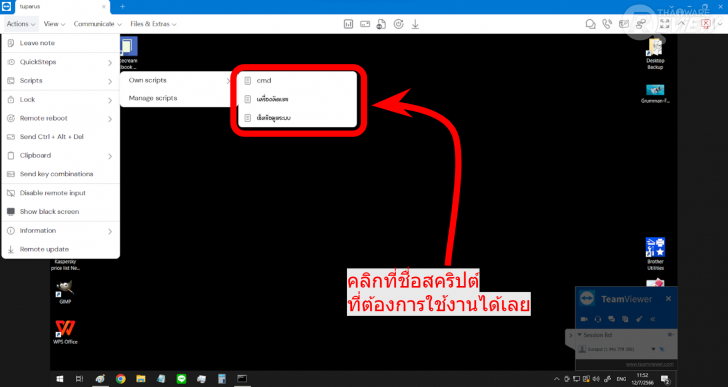The height and width of the screenshot is (387, 728).
Task: Select Send key combinations
Action: click(x=60, y=174)
